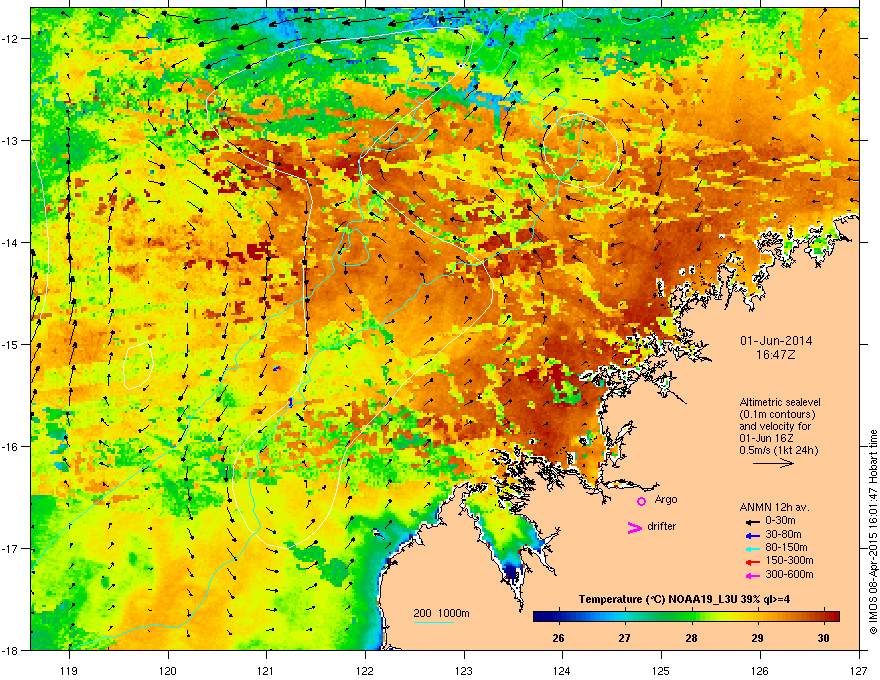
Task: Click the longitude label '123'
Action: pyautogui.click(x=464, y=670)
